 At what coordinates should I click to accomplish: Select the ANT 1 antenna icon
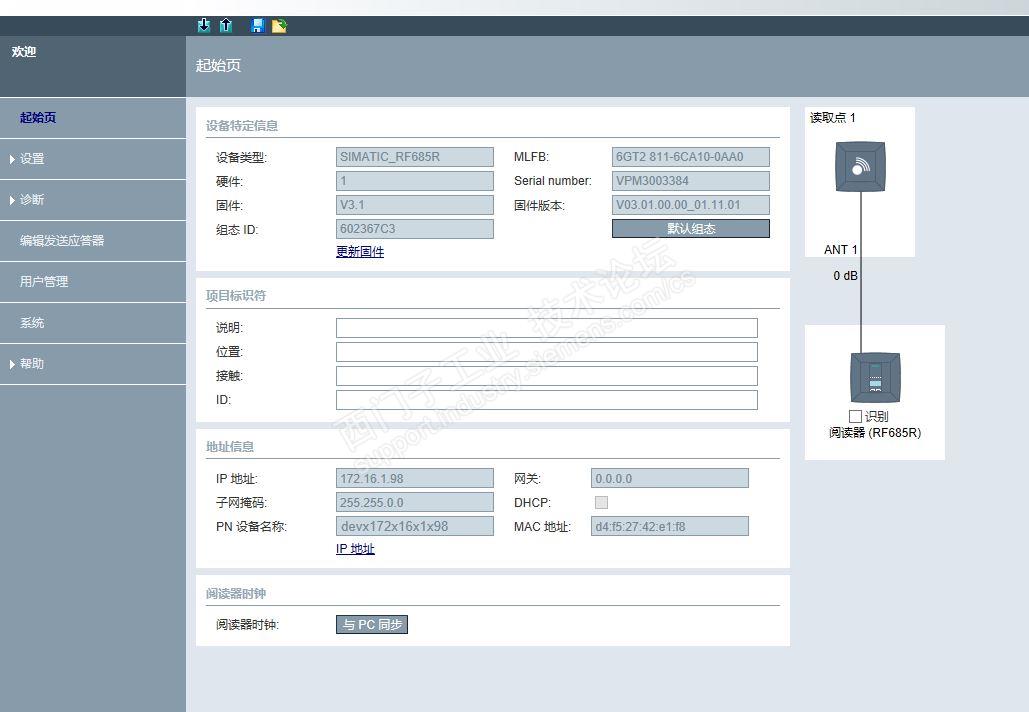[860, 167]
